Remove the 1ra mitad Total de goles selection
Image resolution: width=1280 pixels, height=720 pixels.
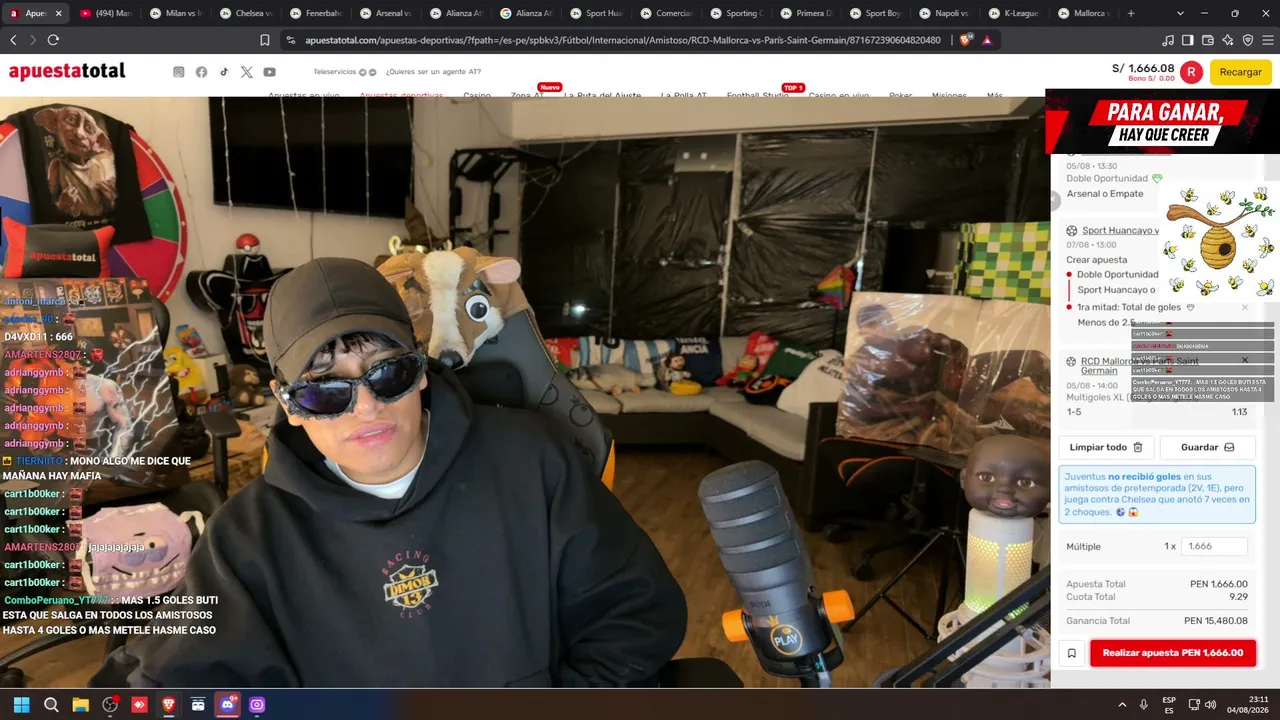1245,307
